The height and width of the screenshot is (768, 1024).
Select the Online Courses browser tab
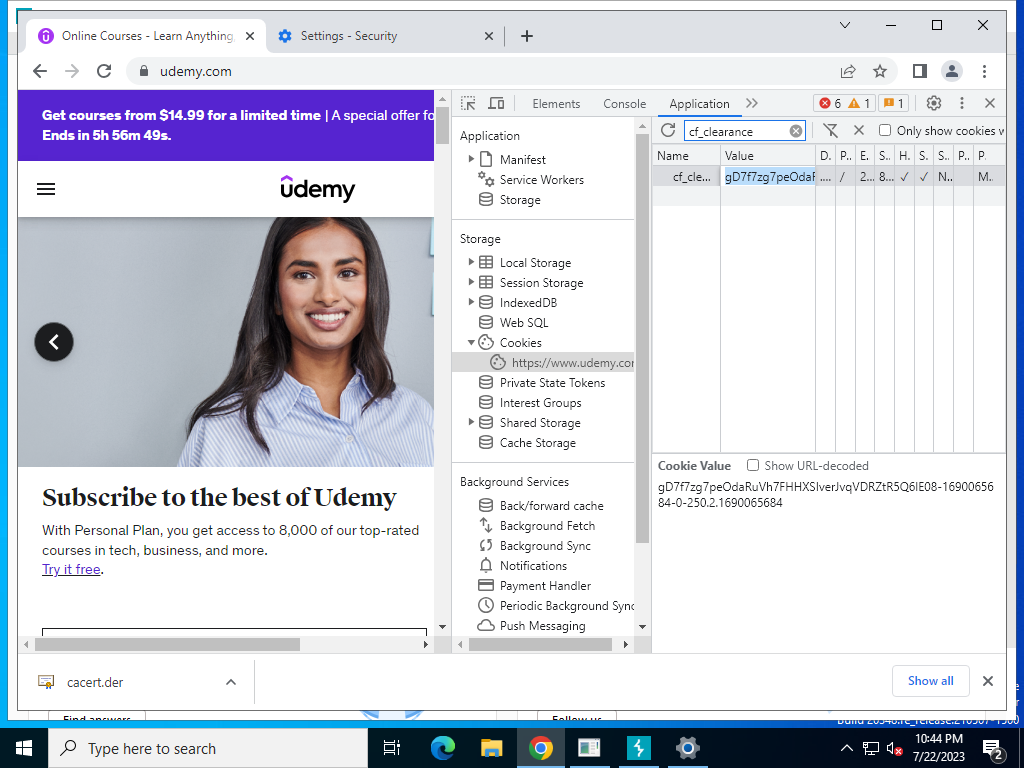[147, 36]
